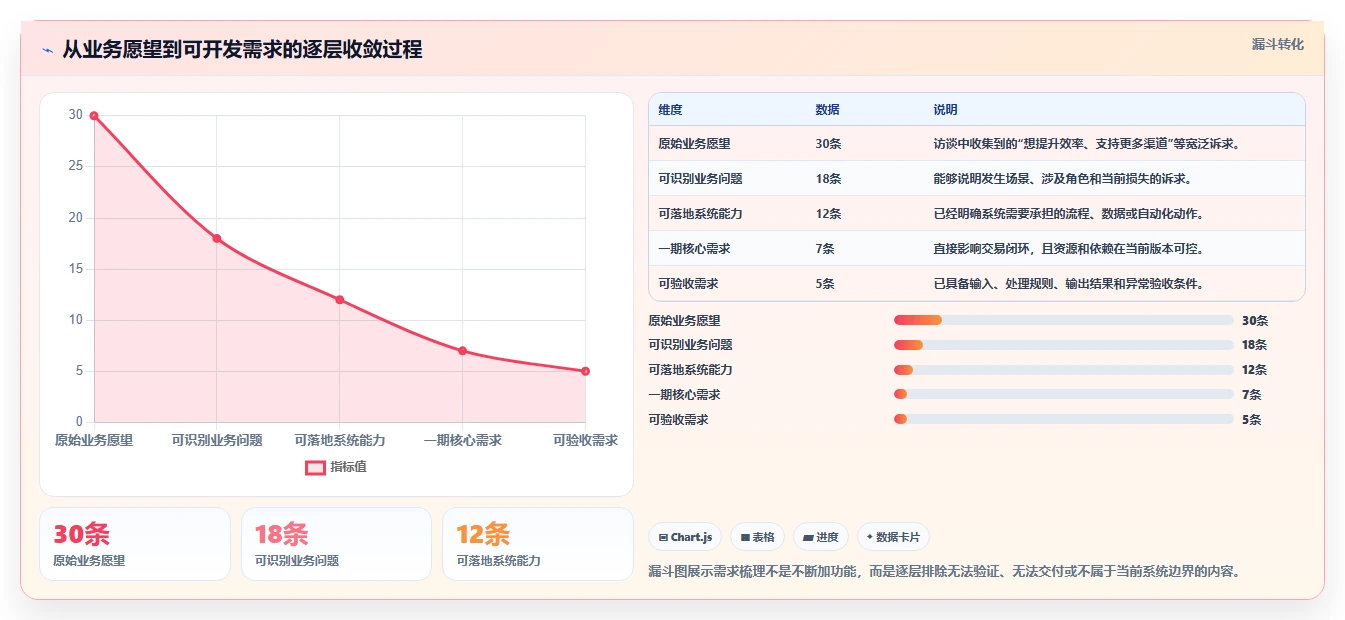Click the table cell 30条

pos(828,144)
